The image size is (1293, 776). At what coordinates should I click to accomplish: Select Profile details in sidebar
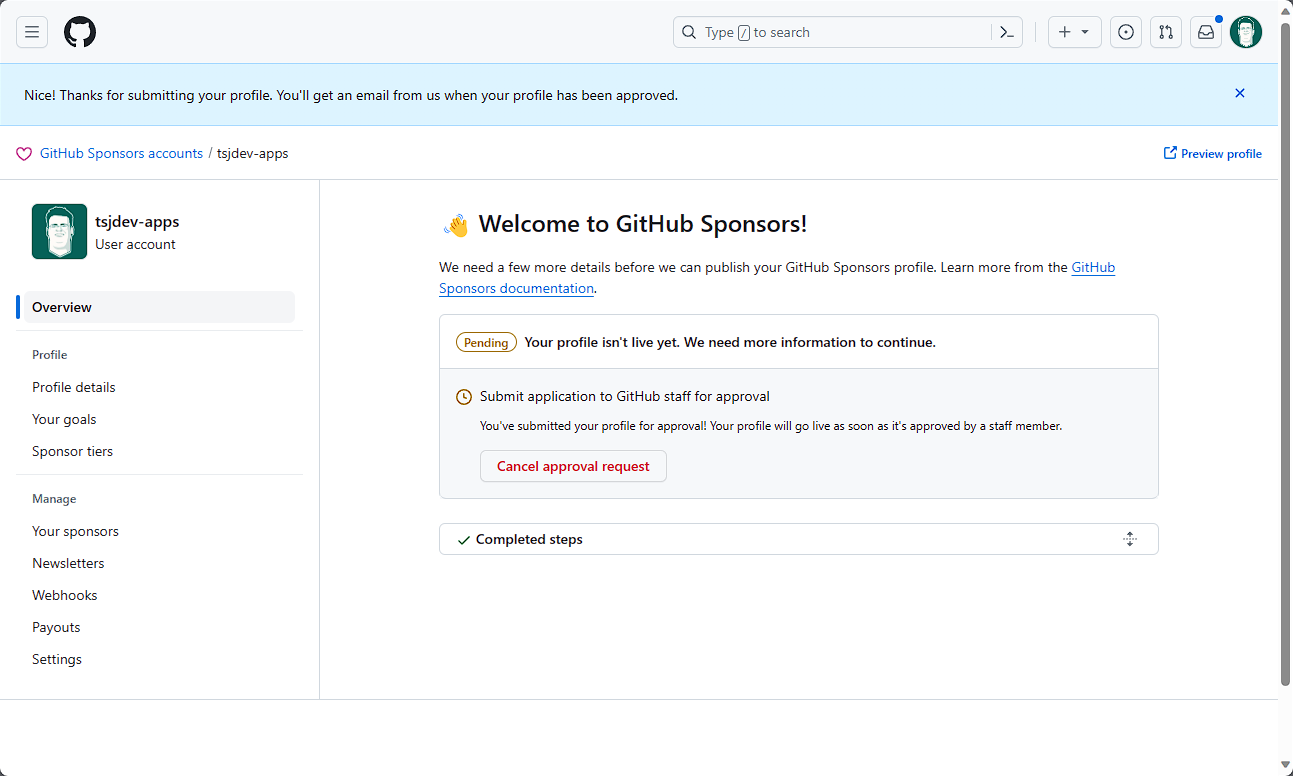pyautogui.click(x=74, y=387)
